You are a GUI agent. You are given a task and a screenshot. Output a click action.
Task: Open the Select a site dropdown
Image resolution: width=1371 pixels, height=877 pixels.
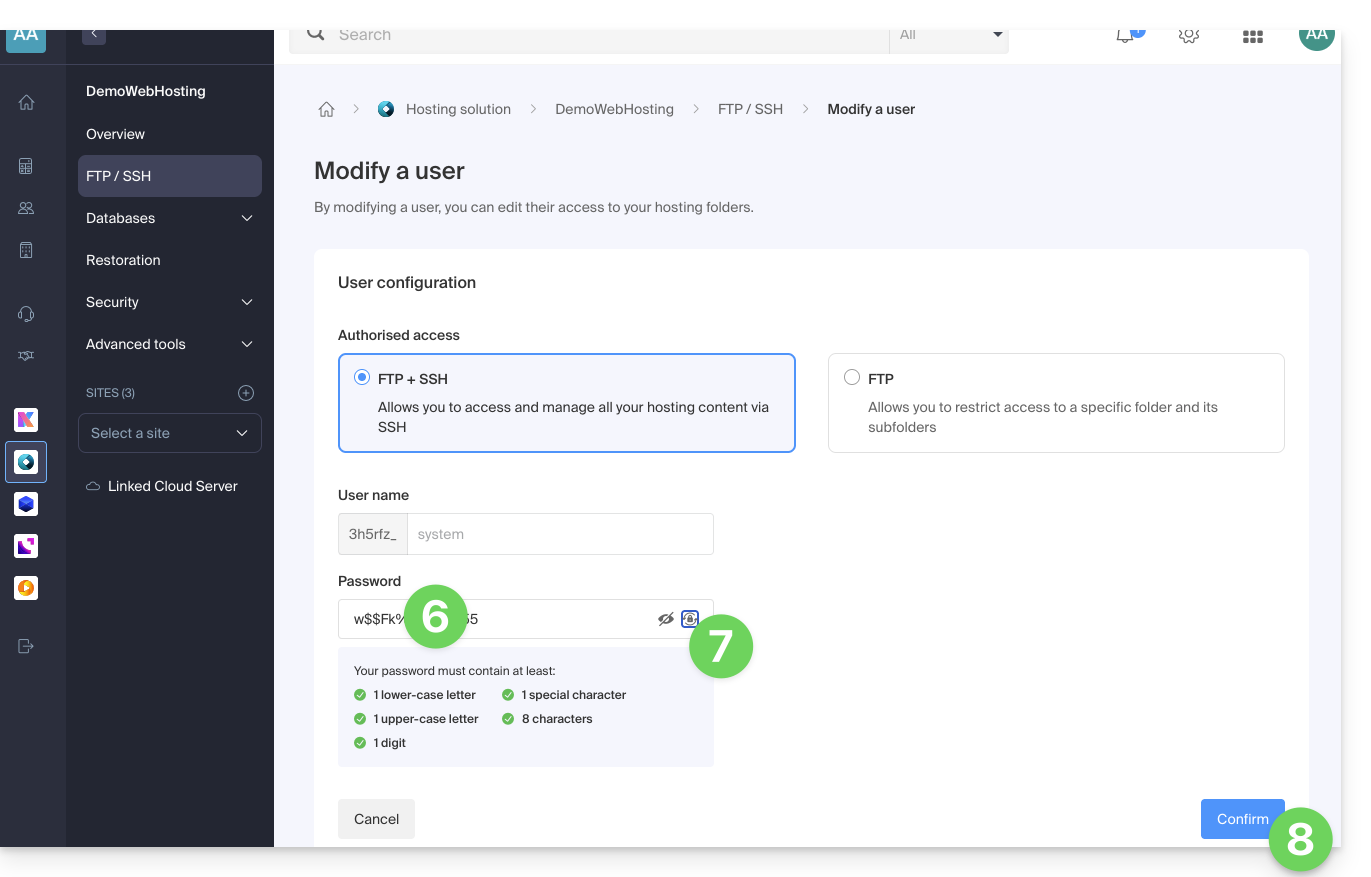169,433
